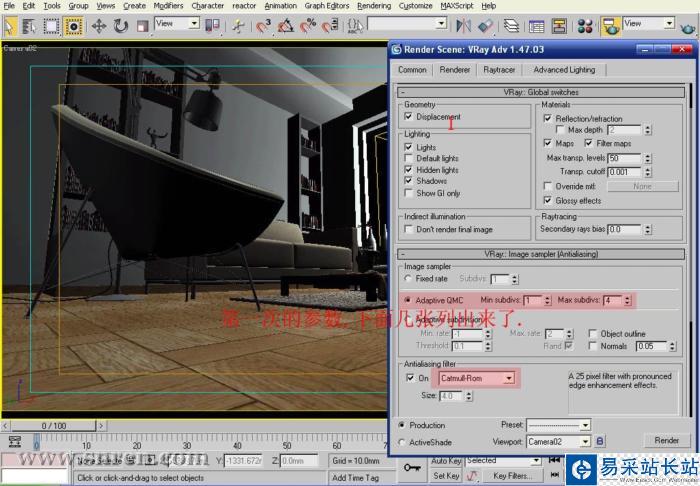Image resolution: width=700 pixels, height=486 pixels.
Task: Open the Material Editor spheres icon
Action: pyautogui.click(x=584, y=26)
